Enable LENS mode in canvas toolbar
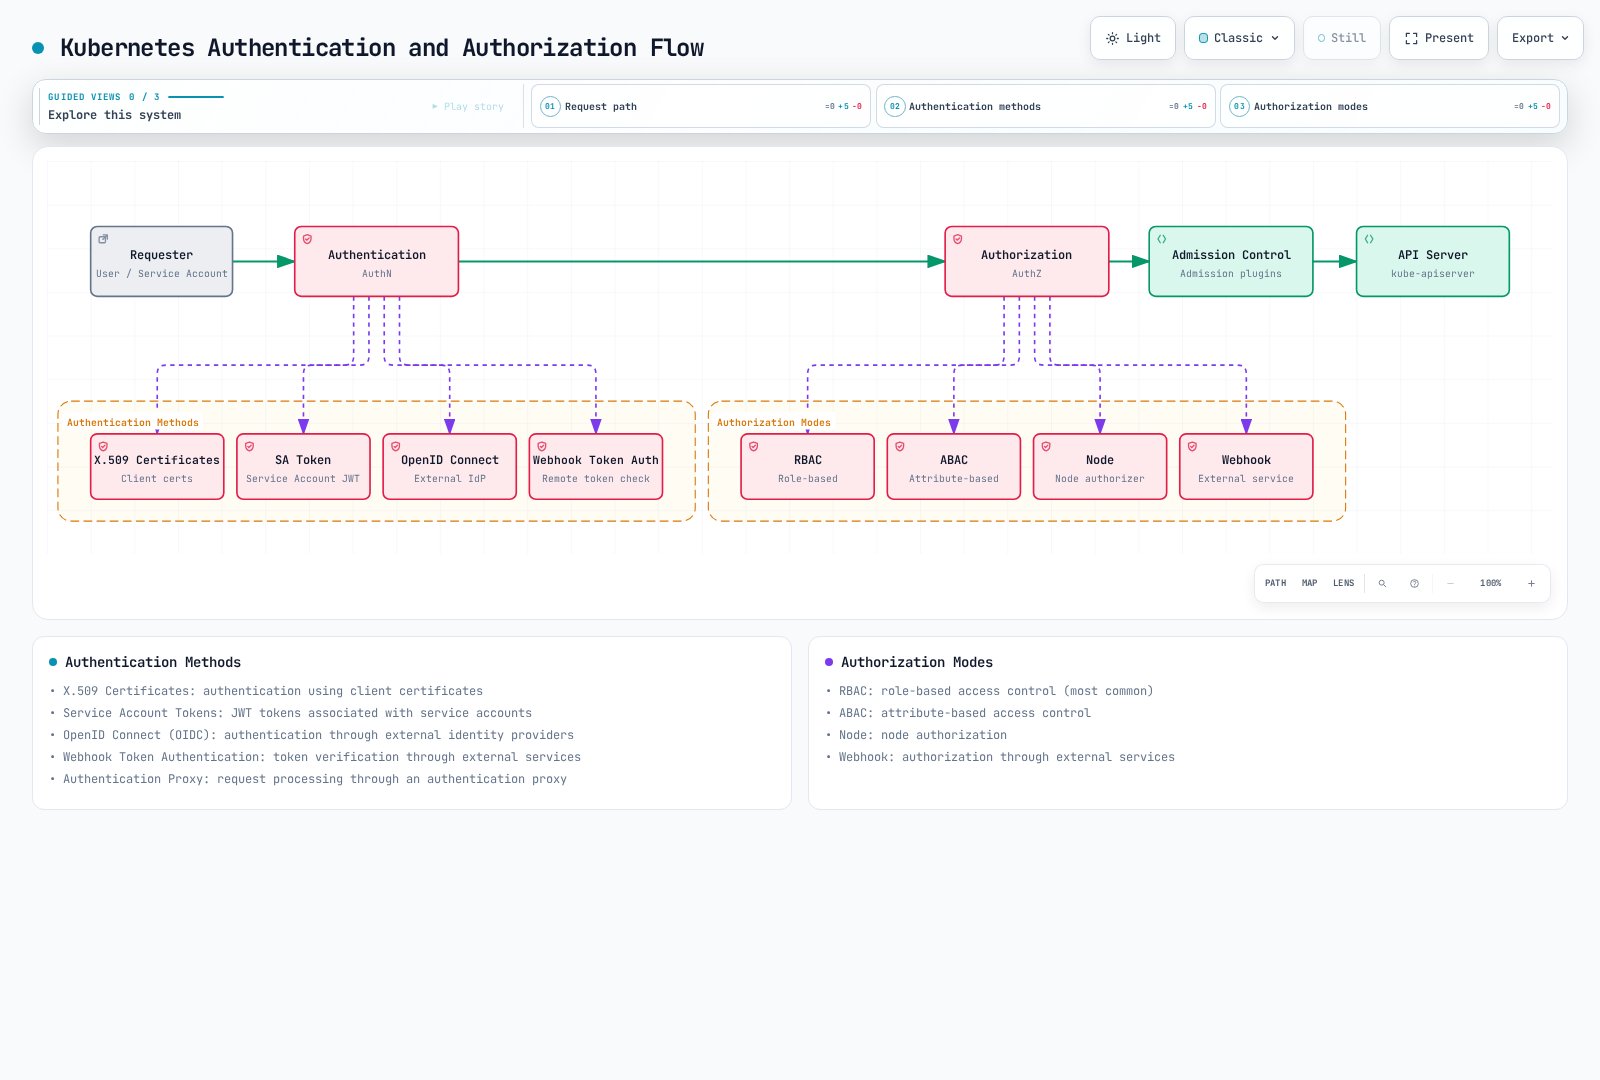 [1343, 583]
